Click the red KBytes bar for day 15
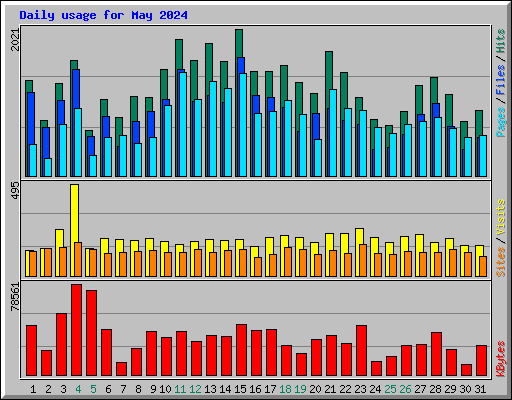Screen dimensions: 512x400 (x=242, y=350)
